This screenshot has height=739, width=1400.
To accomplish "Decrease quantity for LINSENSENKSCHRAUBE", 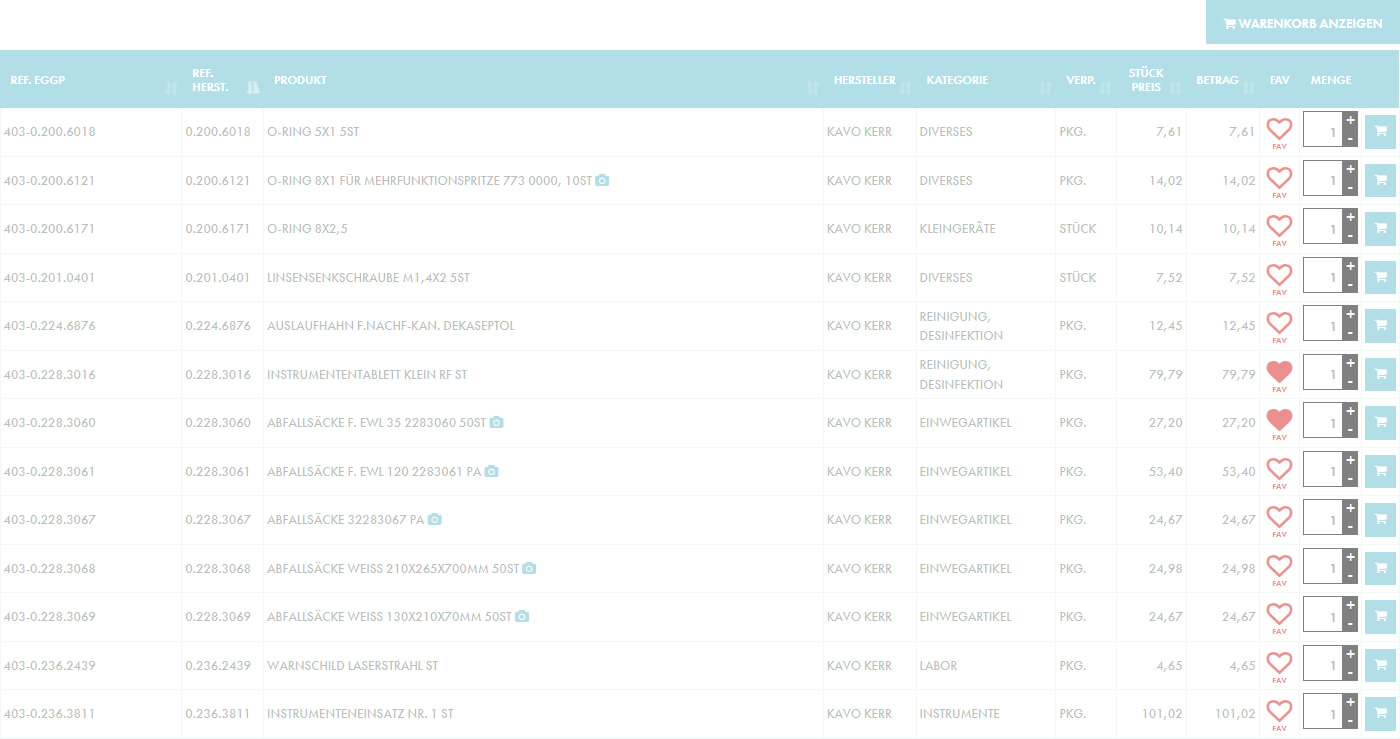I will [1350, 285].
